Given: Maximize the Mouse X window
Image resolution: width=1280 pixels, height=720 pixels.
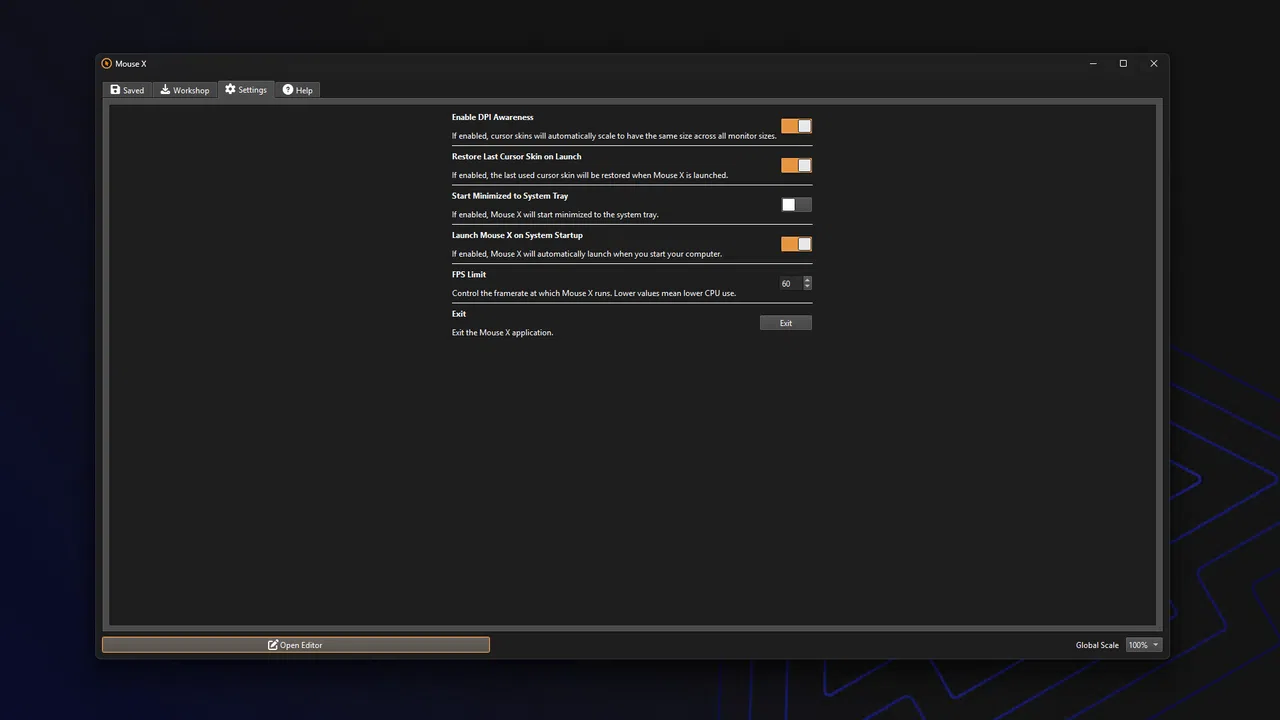Looking at the screenshot, I should [x=1123, y=64].
